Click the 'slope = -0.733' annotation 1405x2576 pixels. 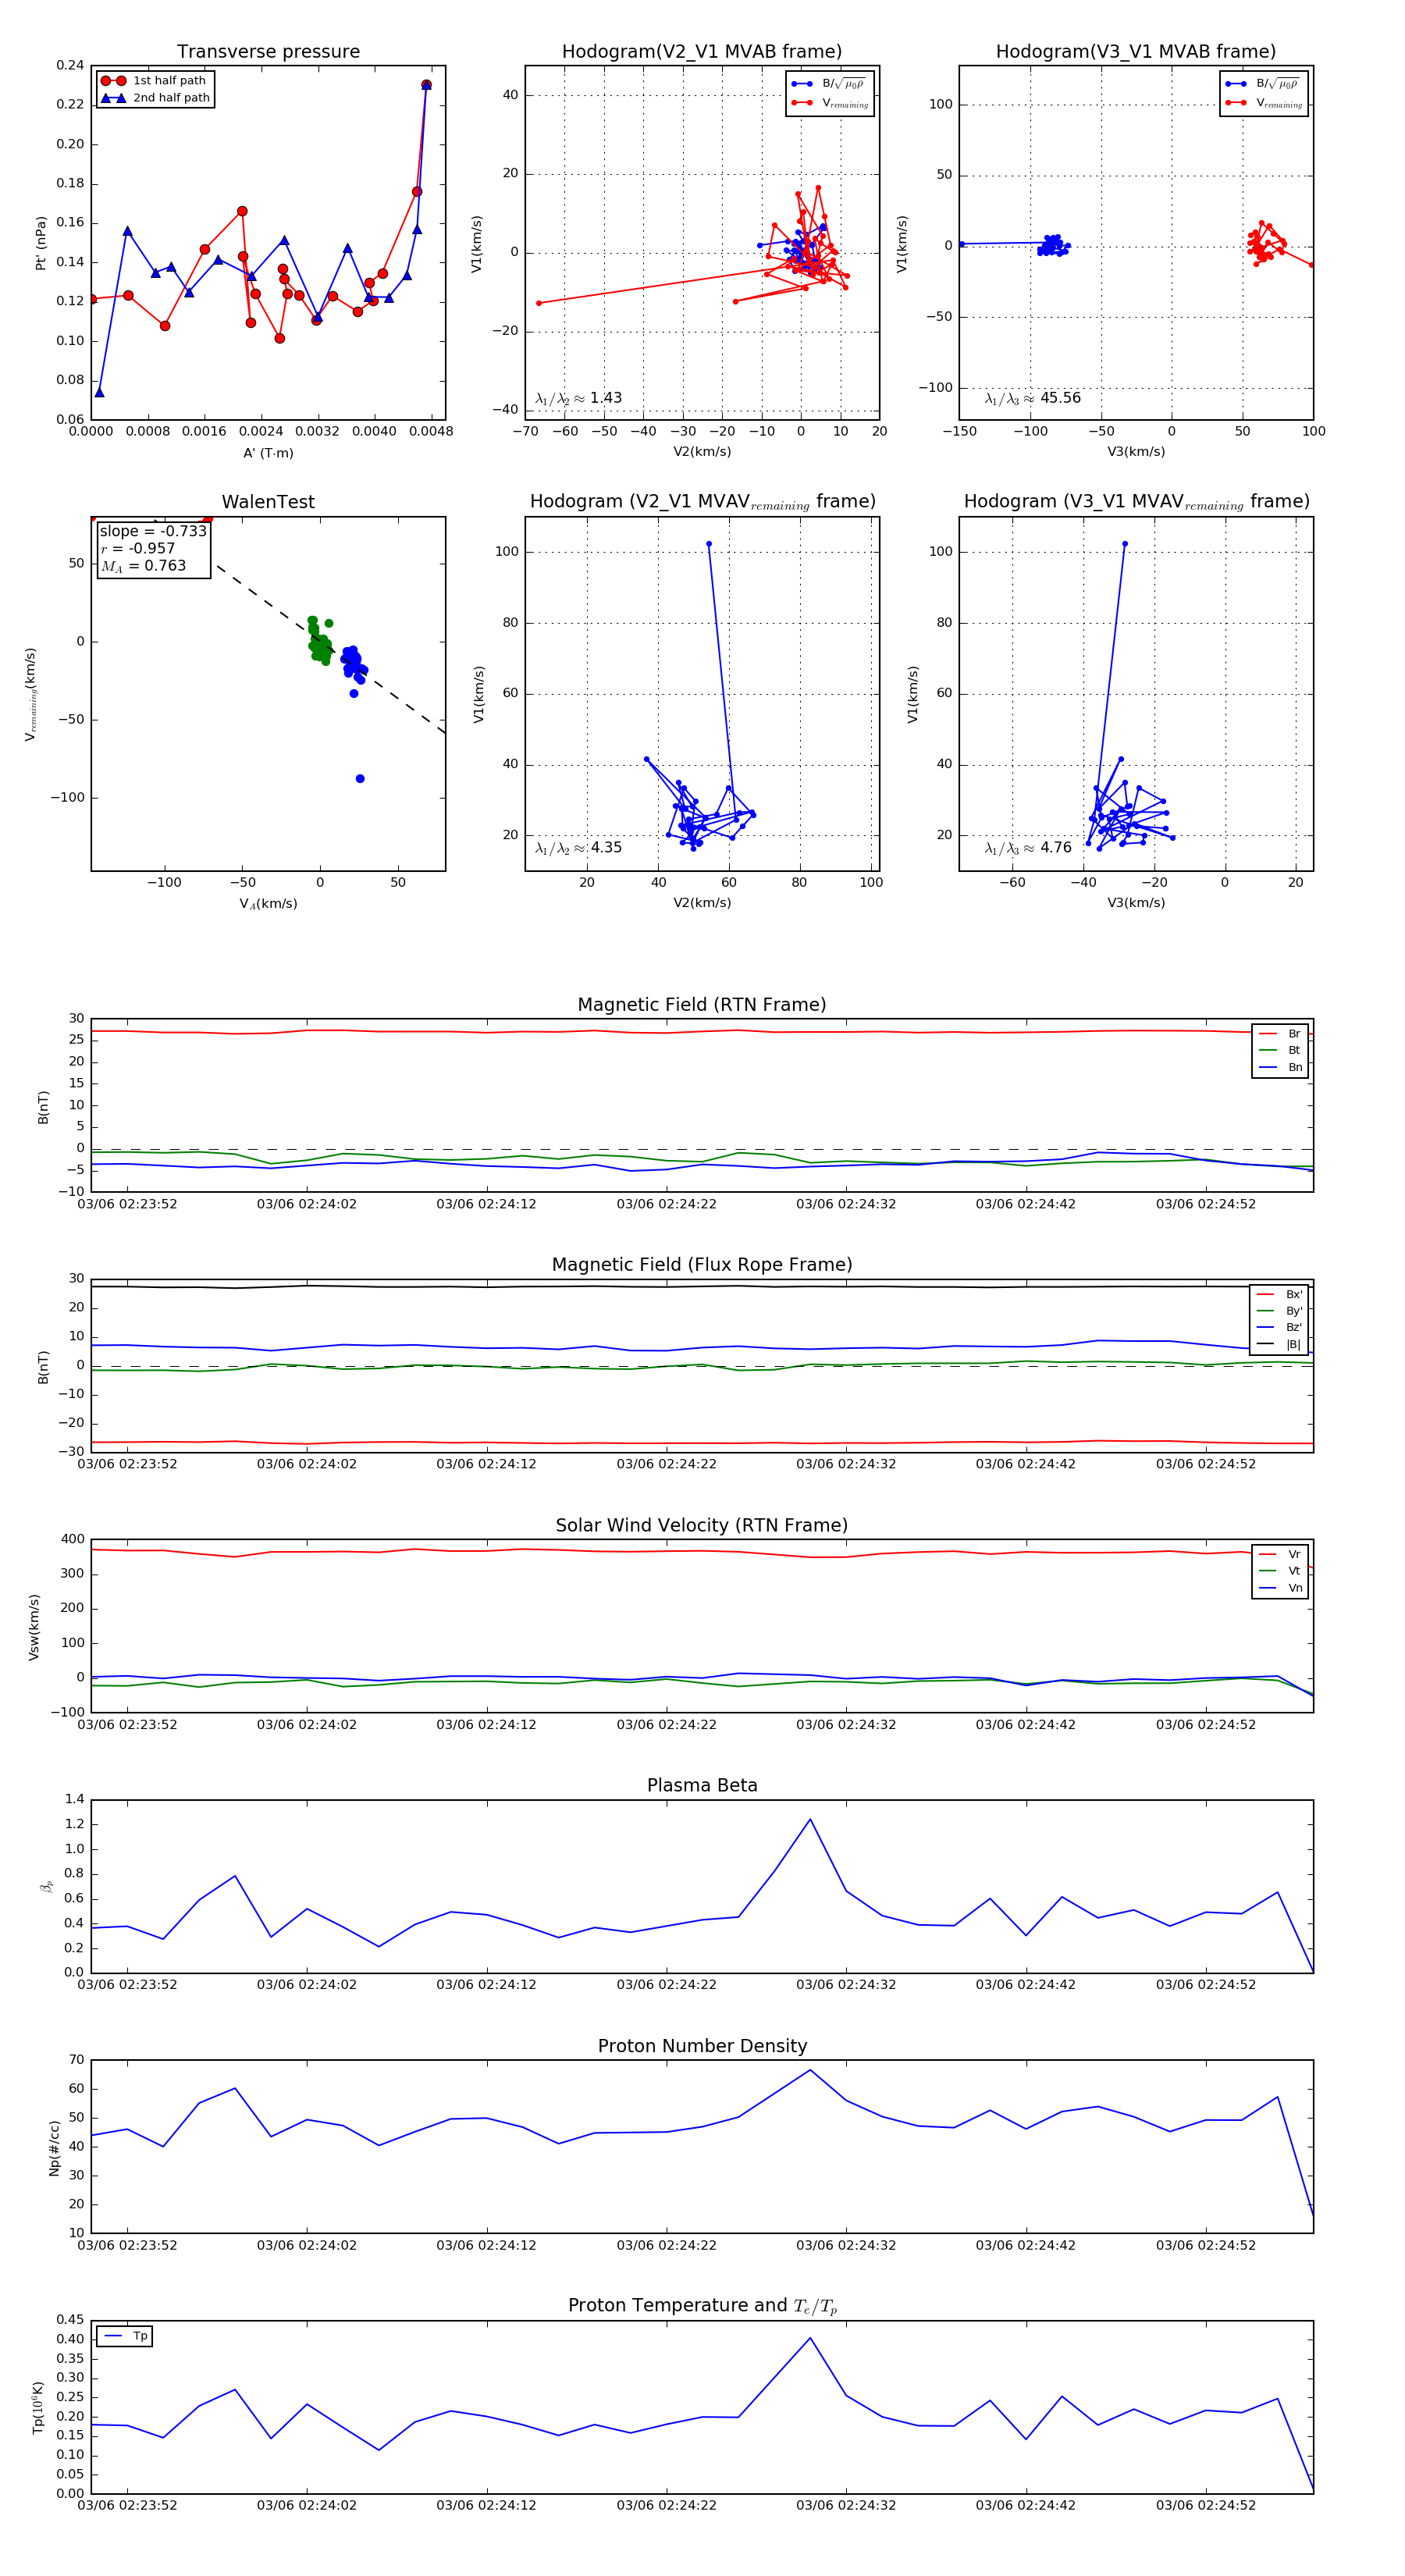click(153, 531)
